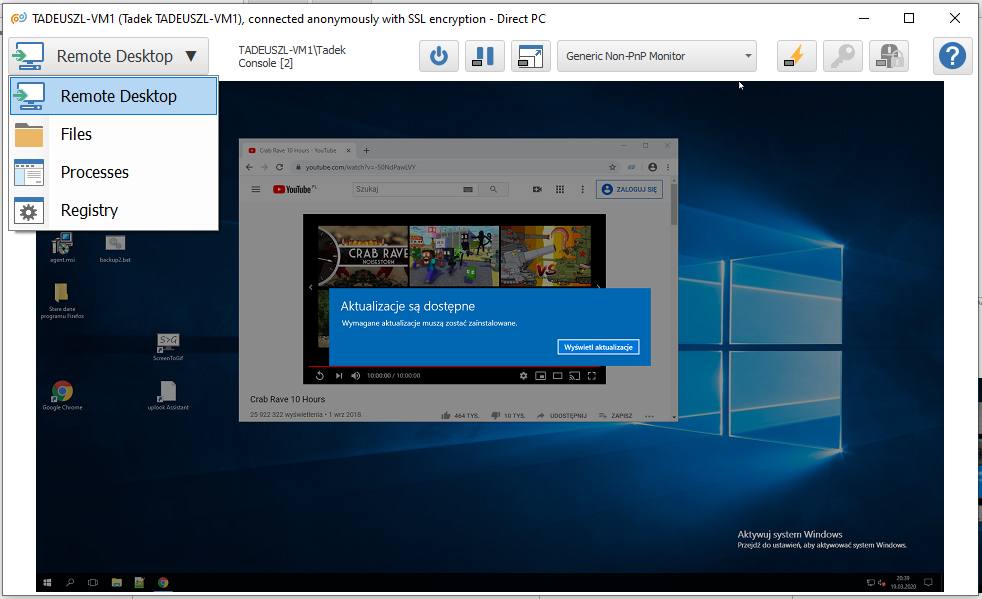Click the Wyświetl aktualizacje button
The width and height of the screenshot is (982, 599).
598,347
